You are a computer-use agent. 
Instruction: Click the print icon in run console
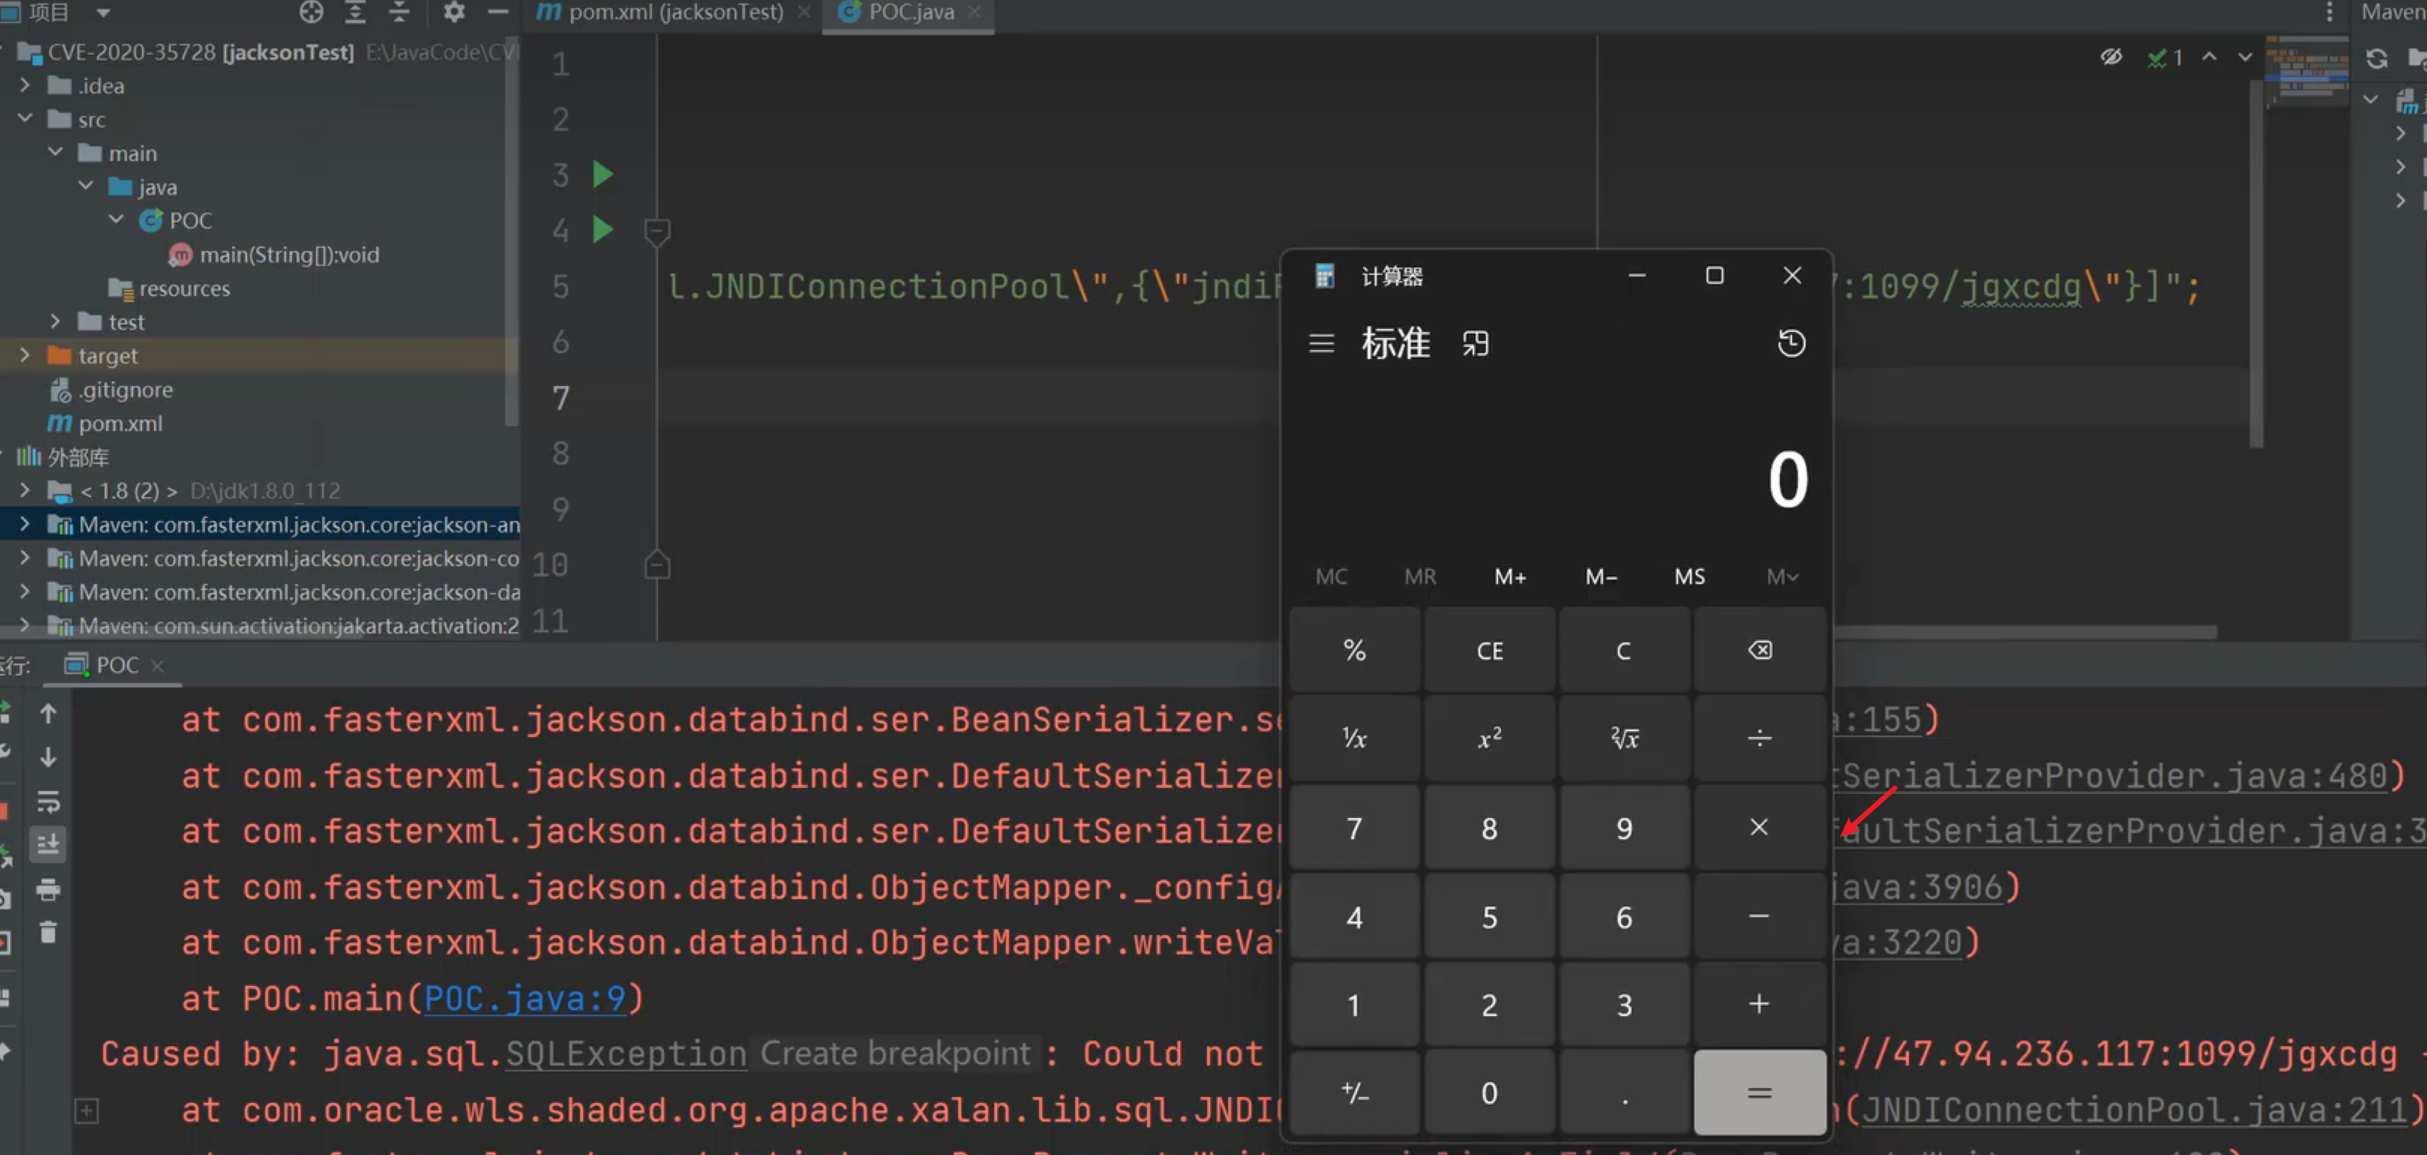(x=48, y=889)
